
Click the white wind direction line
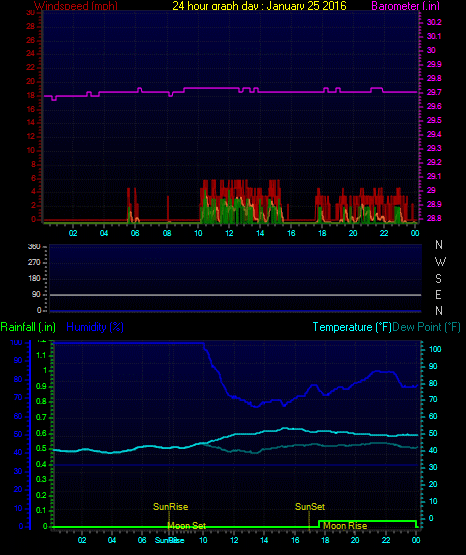pos(235,295)
